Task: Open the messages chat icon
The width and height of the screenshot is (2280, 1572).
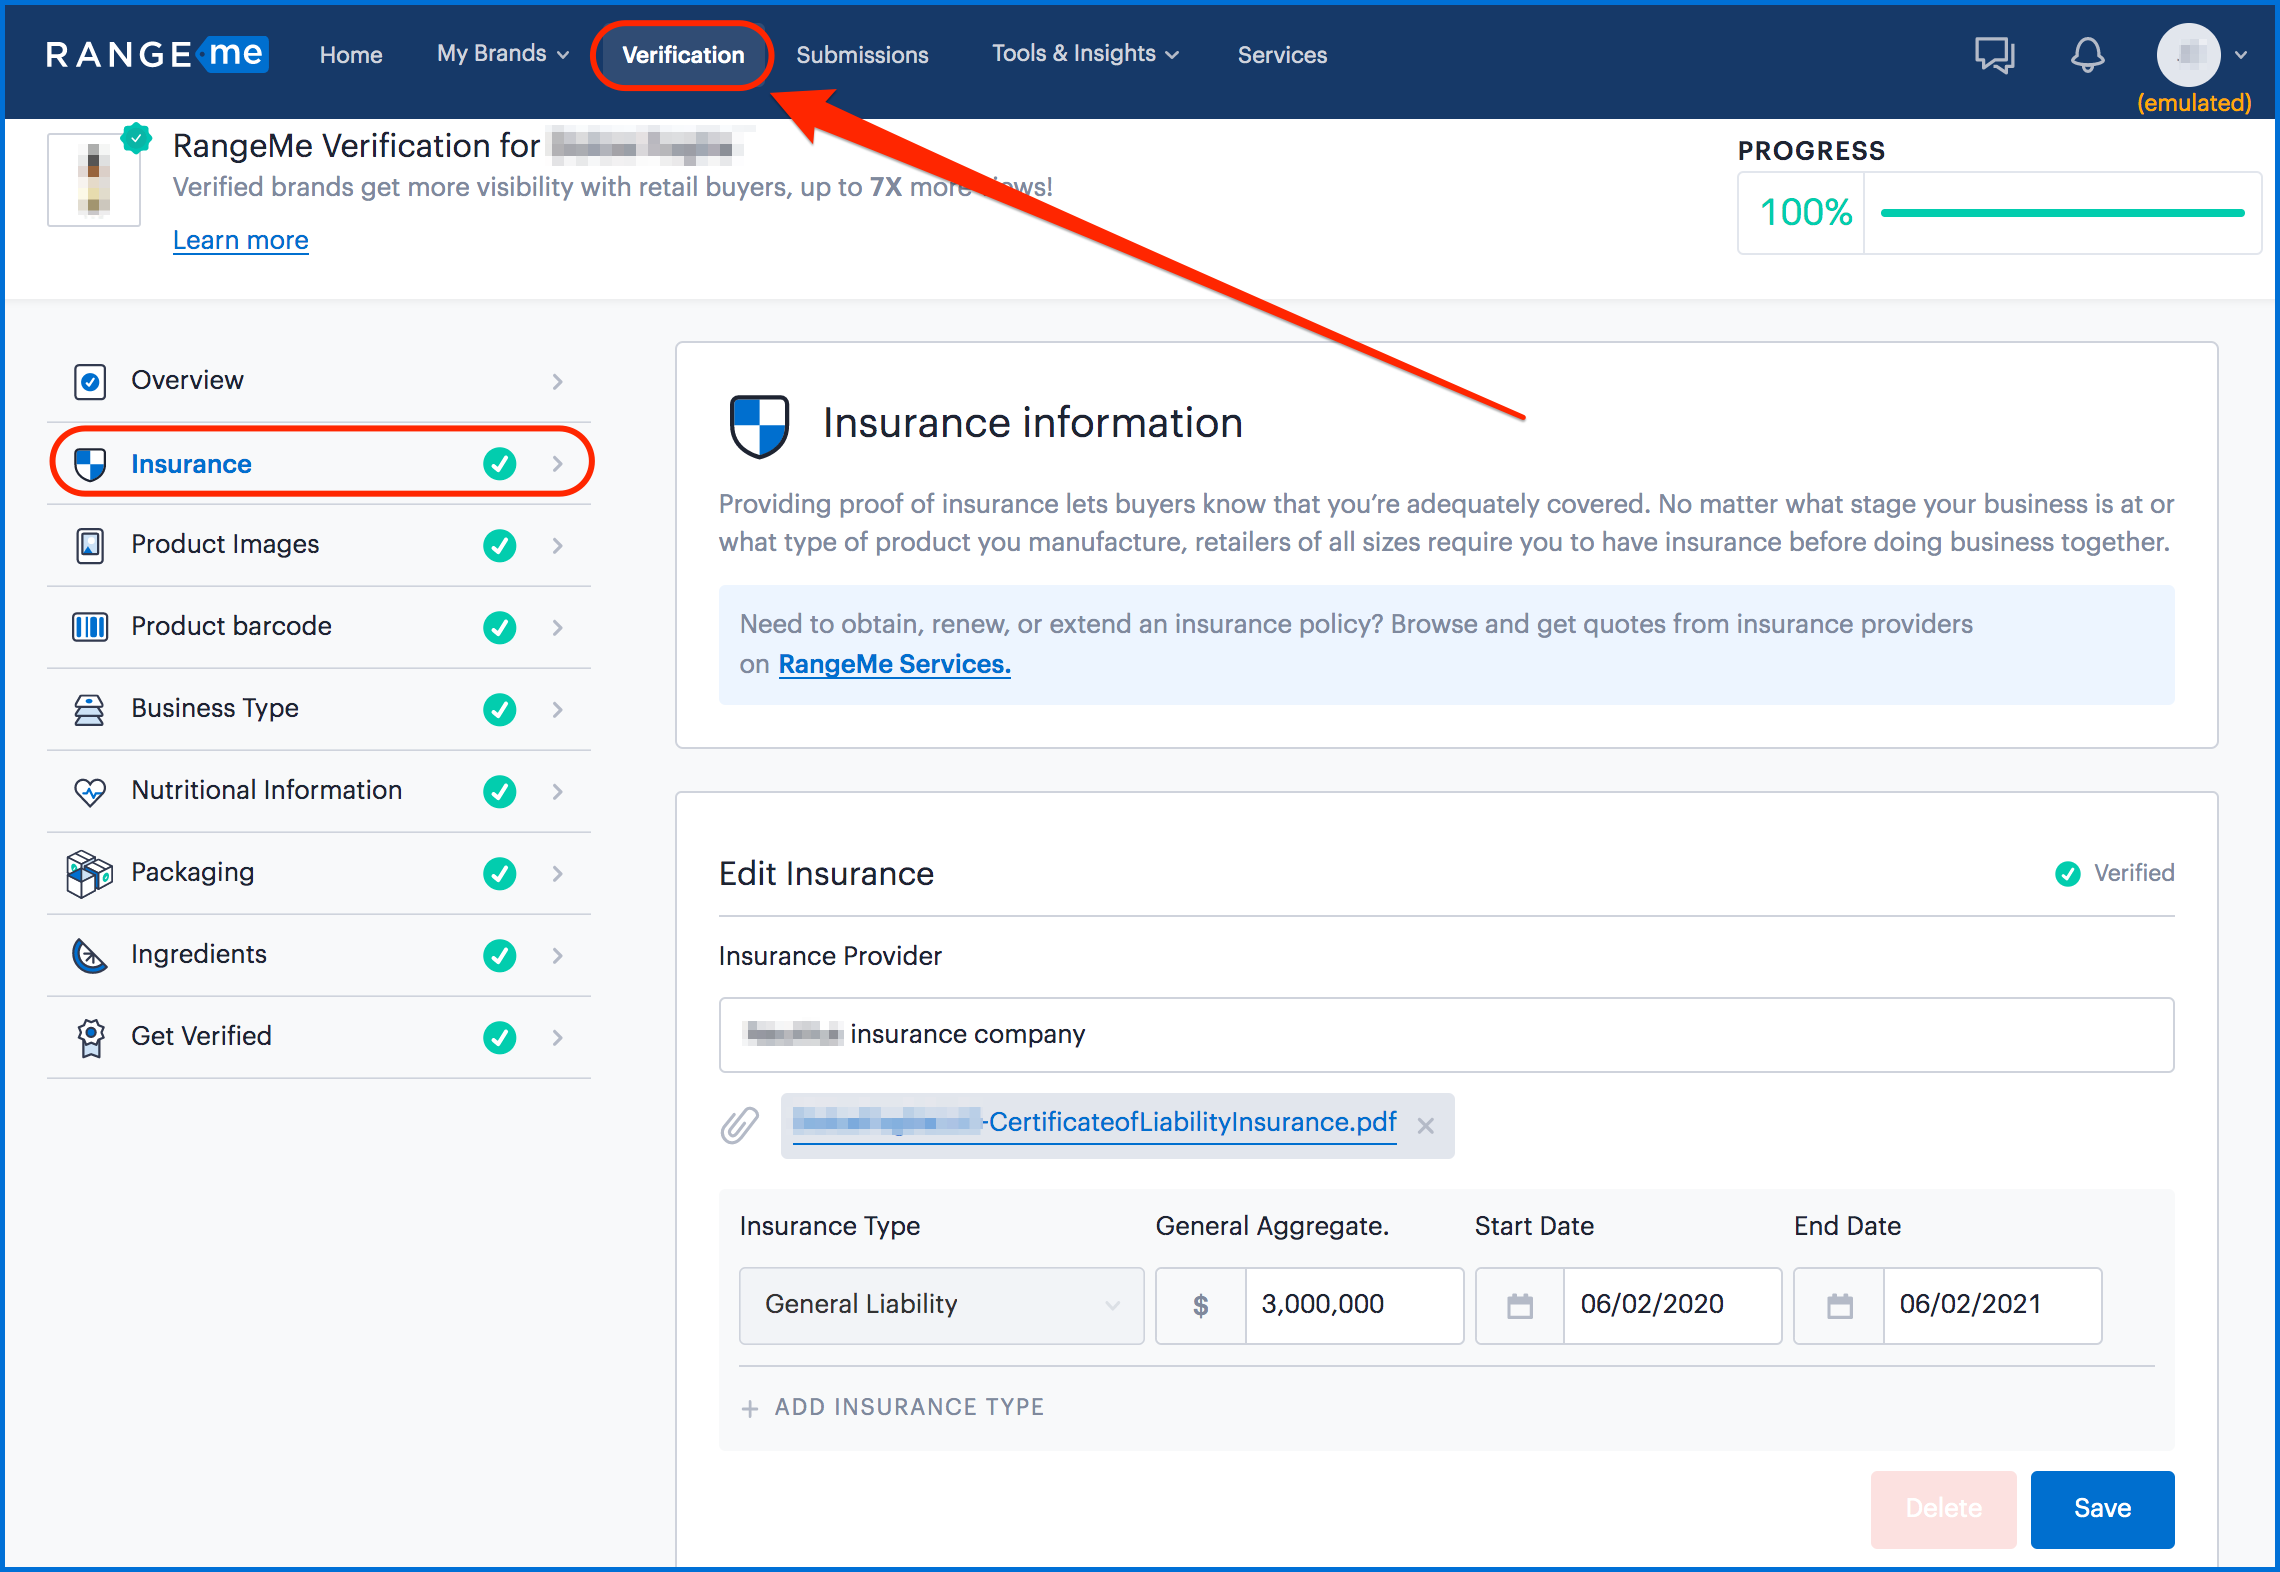Action: click(x=1994, y=55)
